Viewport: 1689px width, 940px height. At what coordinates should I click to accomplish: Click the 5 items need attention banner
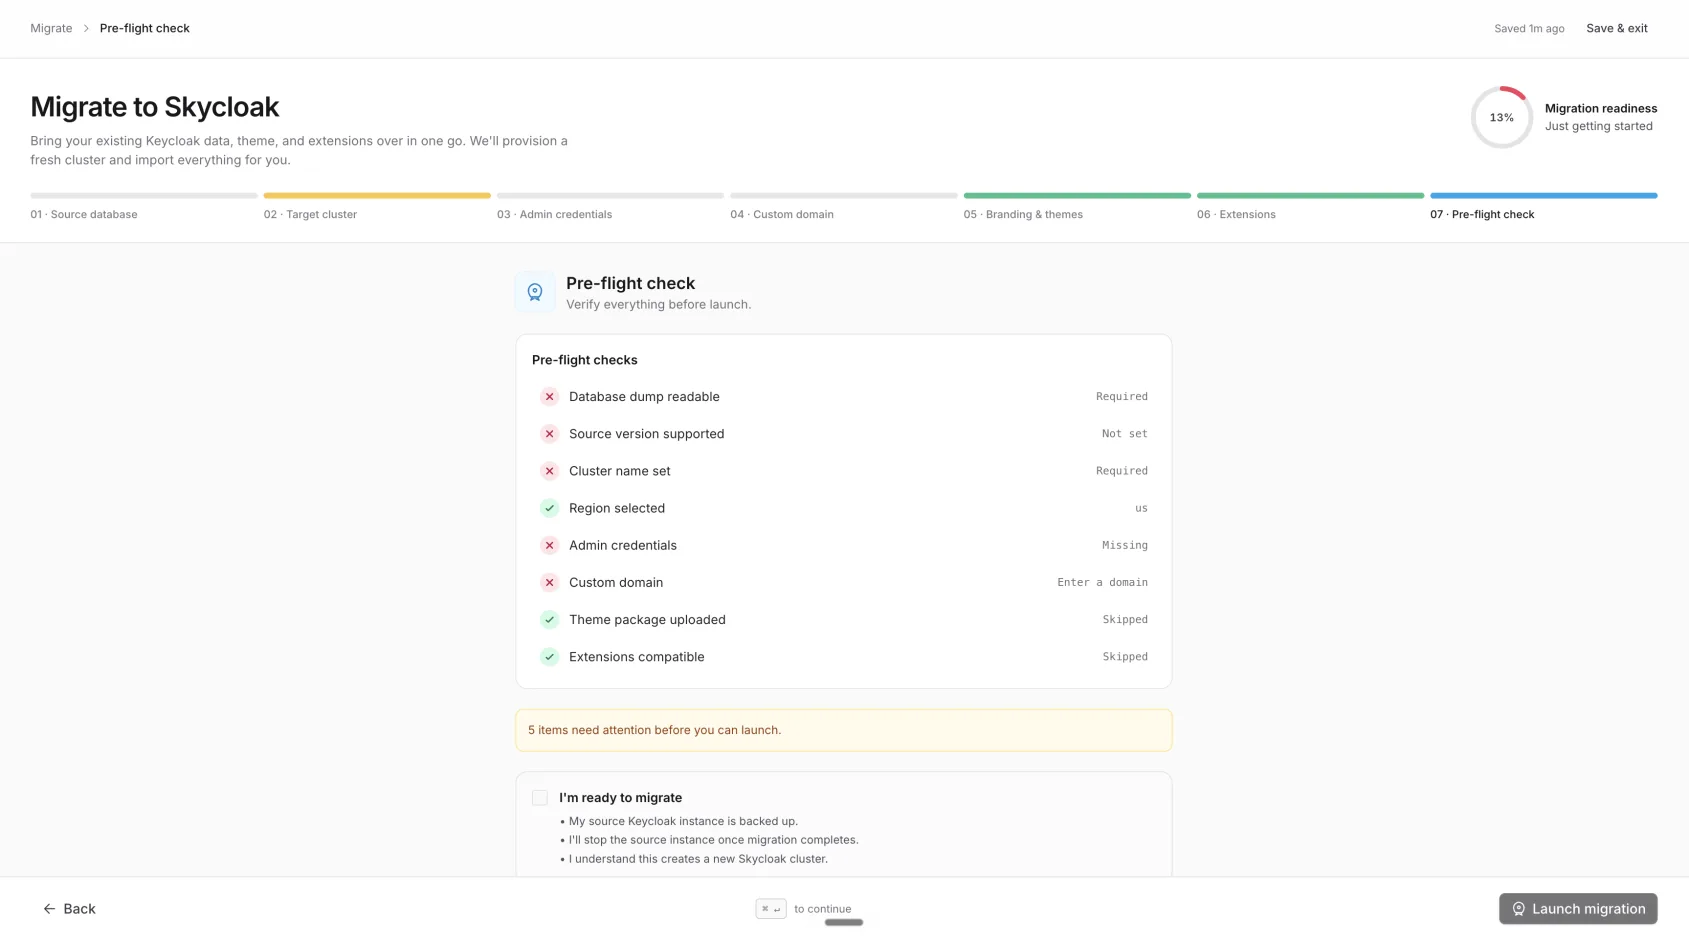(x=844, y=730)
